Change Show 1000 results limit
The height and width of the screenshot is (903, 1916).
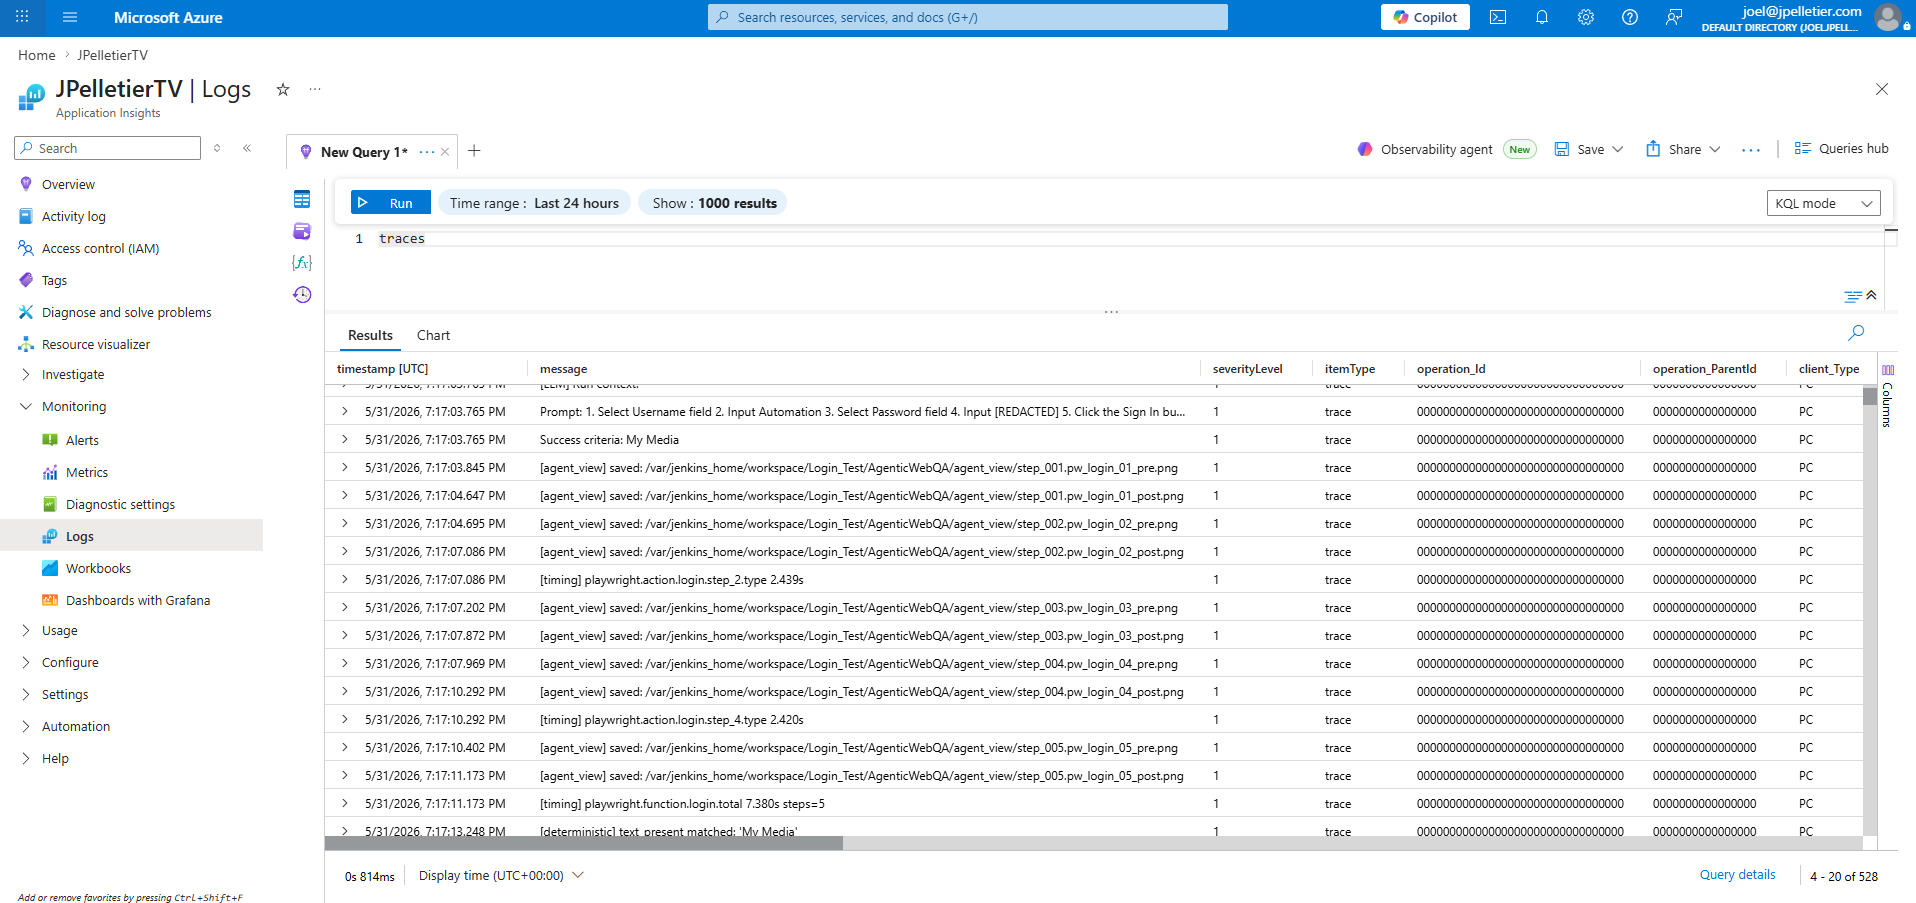tap(714, 203)
